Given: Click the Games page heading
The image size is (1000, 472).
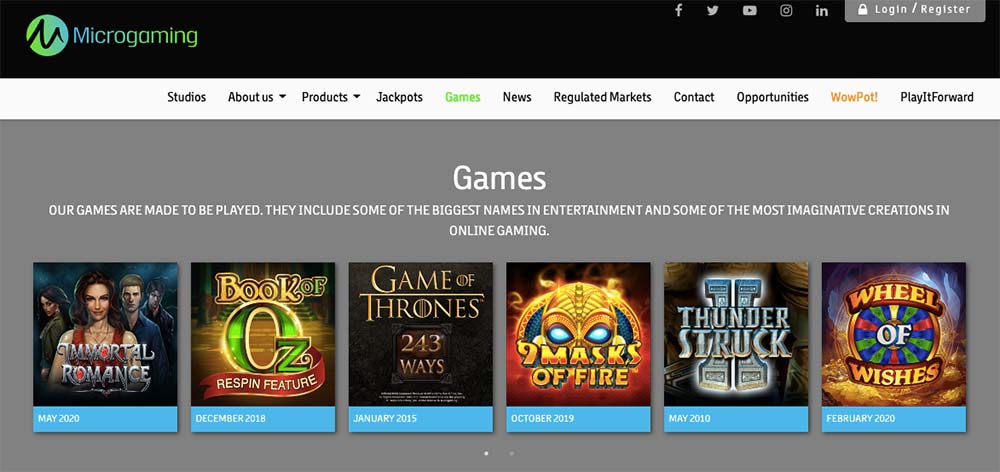Looking at the screenshot, I should pyautogui.click(x=499, y=178).
